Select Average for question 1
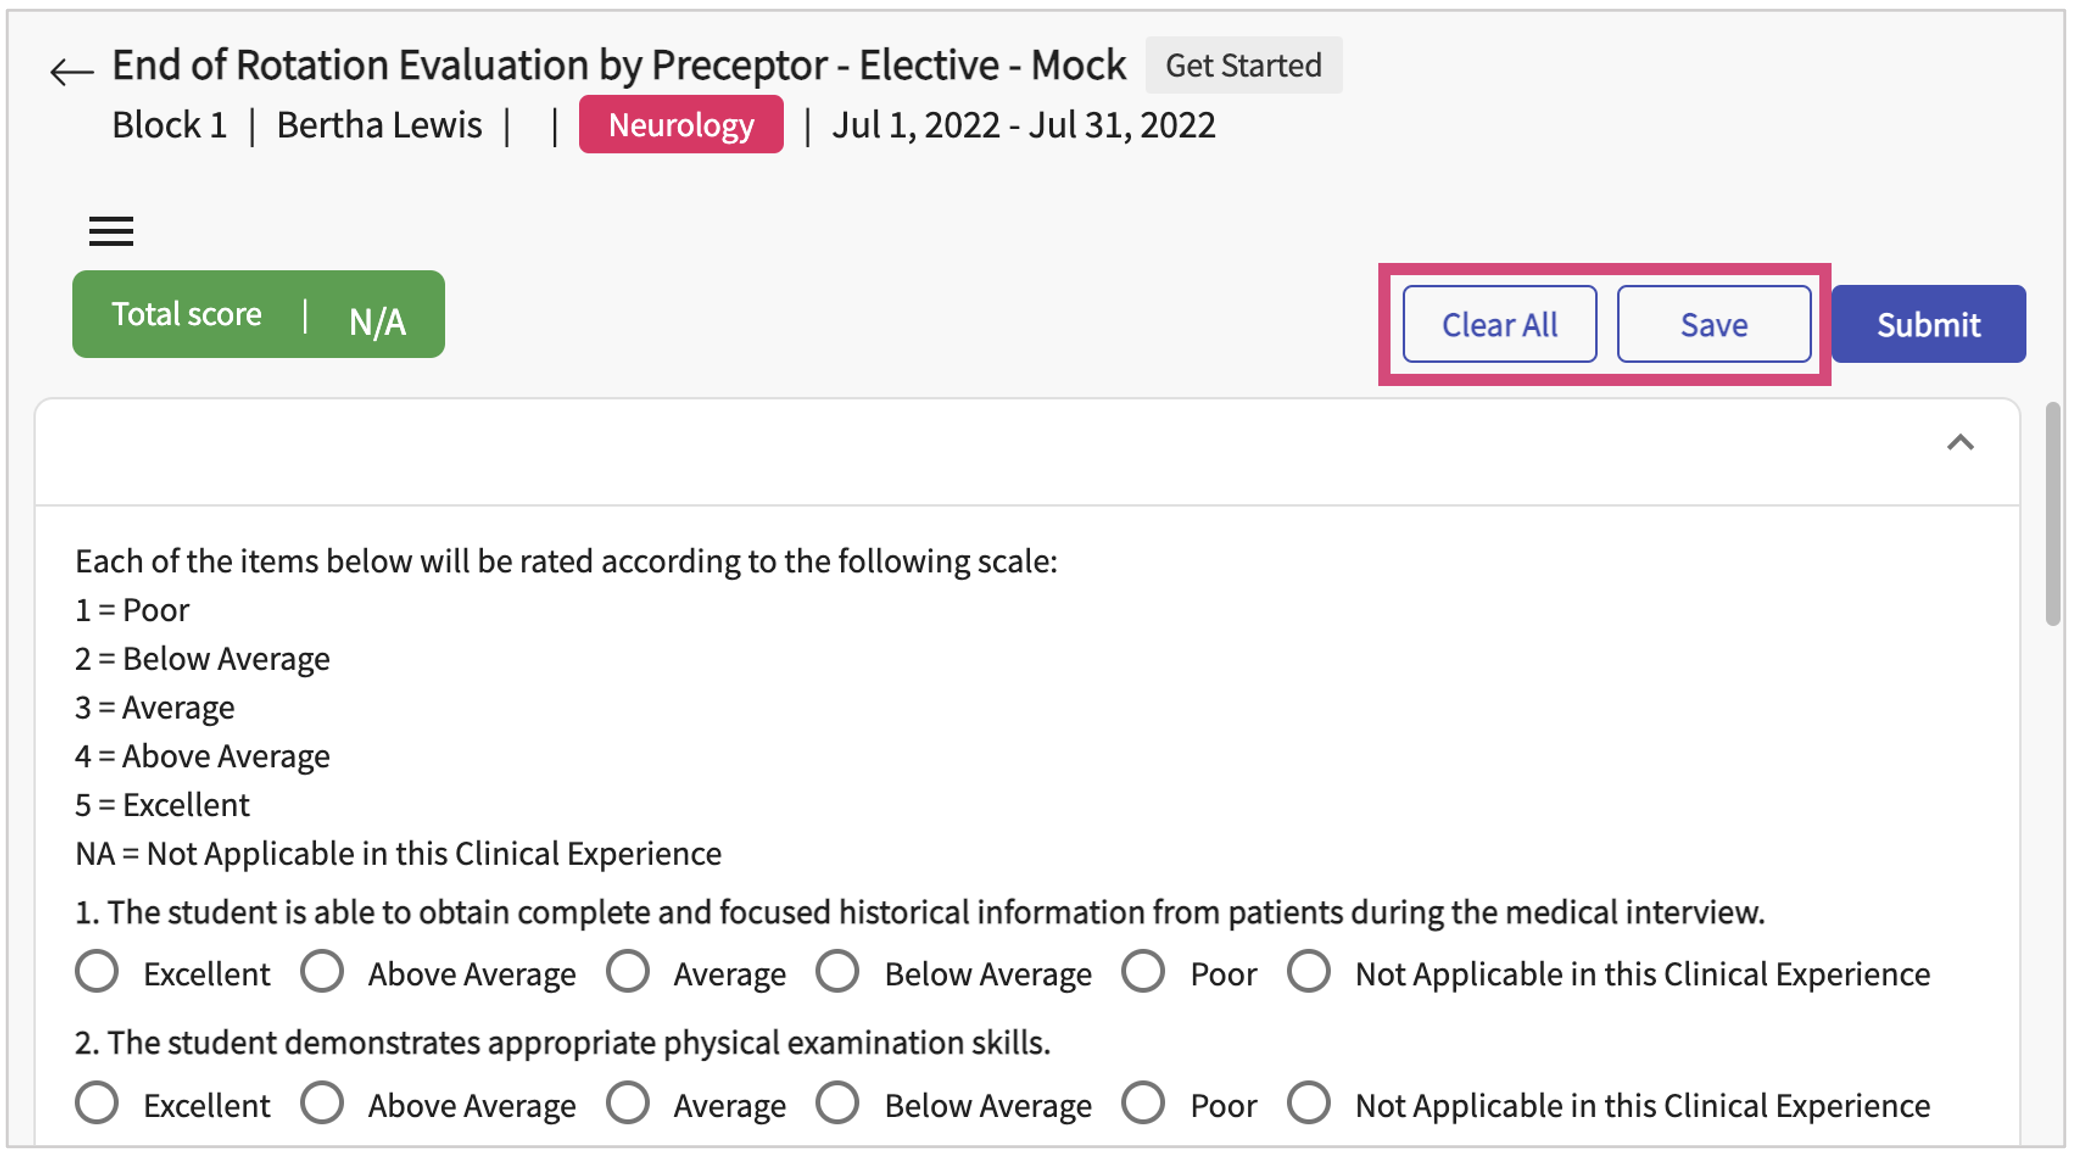The image size is (2076, 1156). [x=628, y=972]
